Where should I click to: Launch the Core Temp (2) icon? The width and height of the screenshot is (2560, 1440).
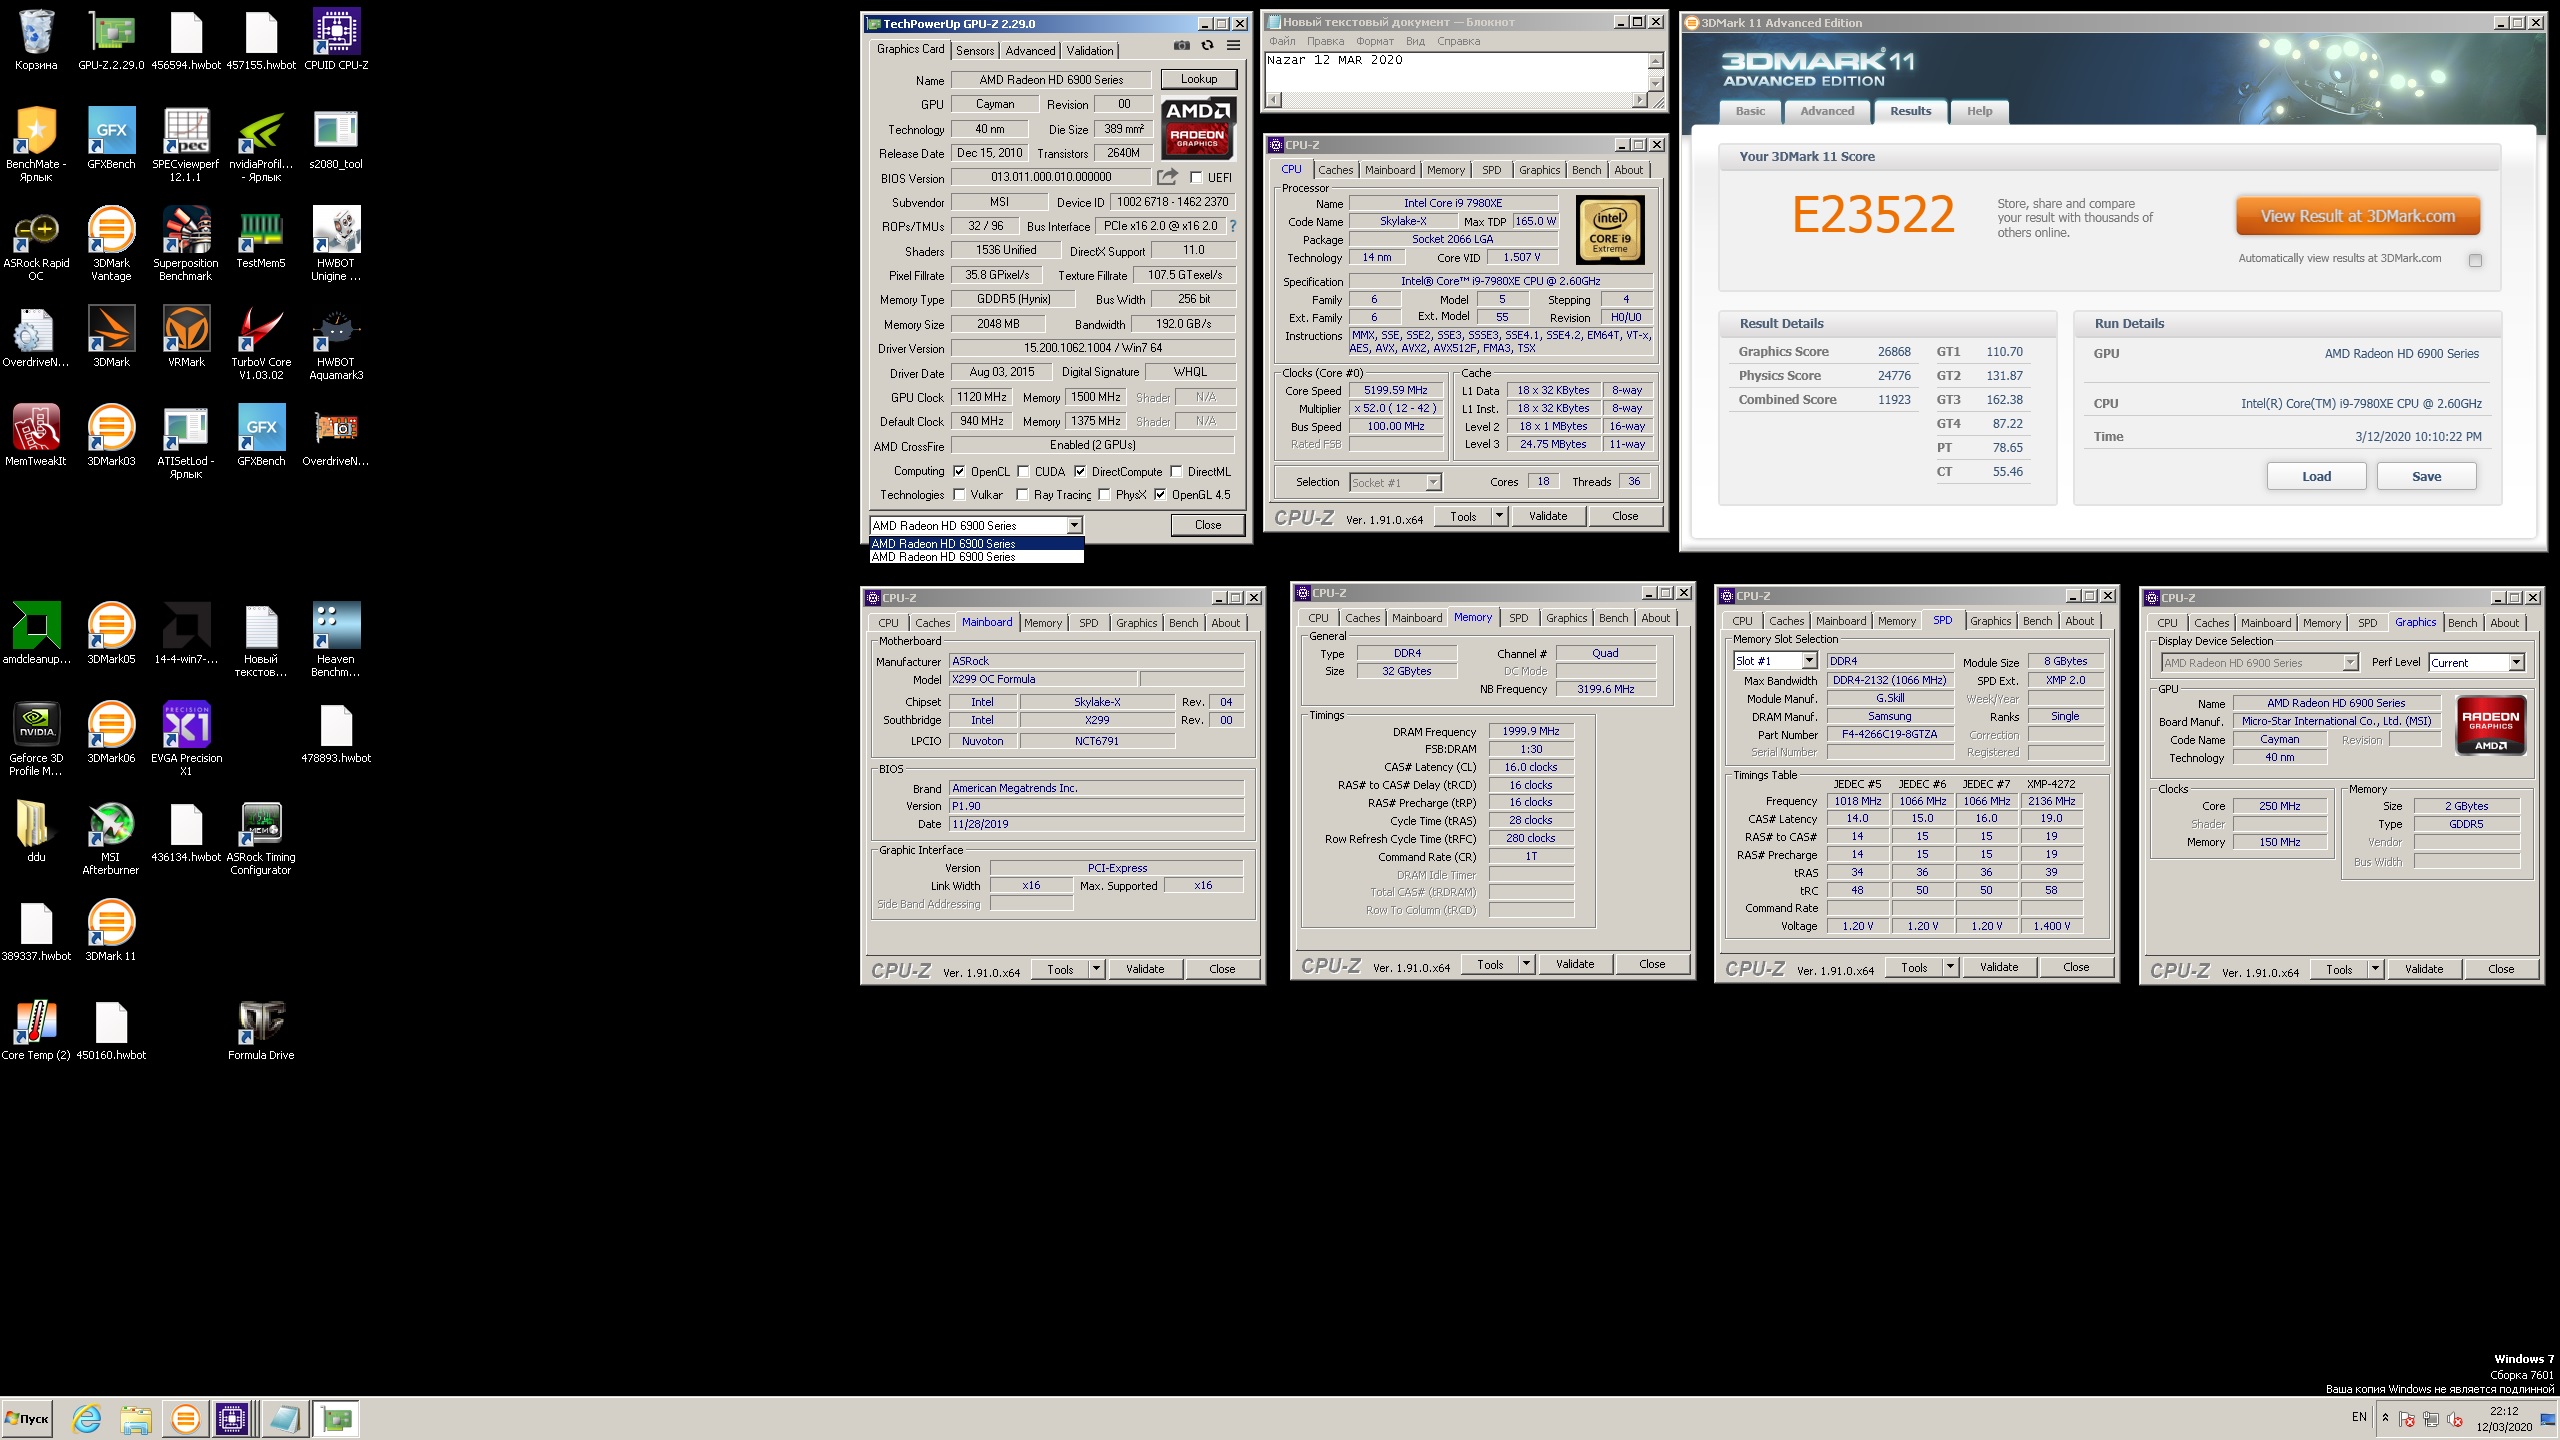pos(36,1030)
